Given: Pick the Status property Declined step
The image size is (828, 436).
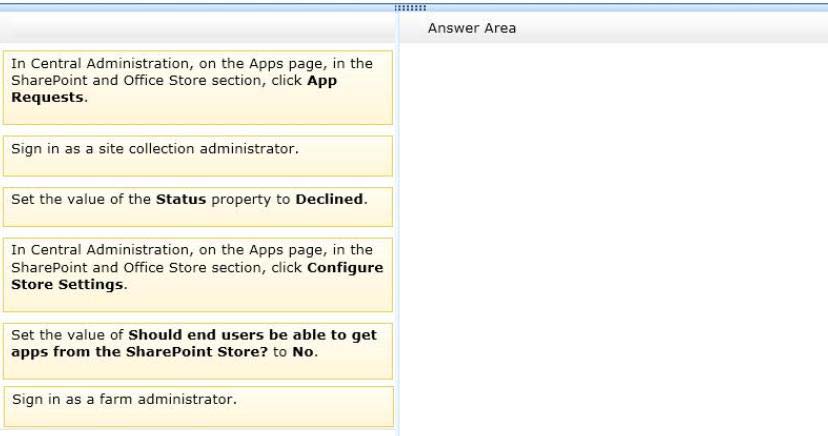Looking at the screenshot, I should pyautogui.click(x=198, y=206).
